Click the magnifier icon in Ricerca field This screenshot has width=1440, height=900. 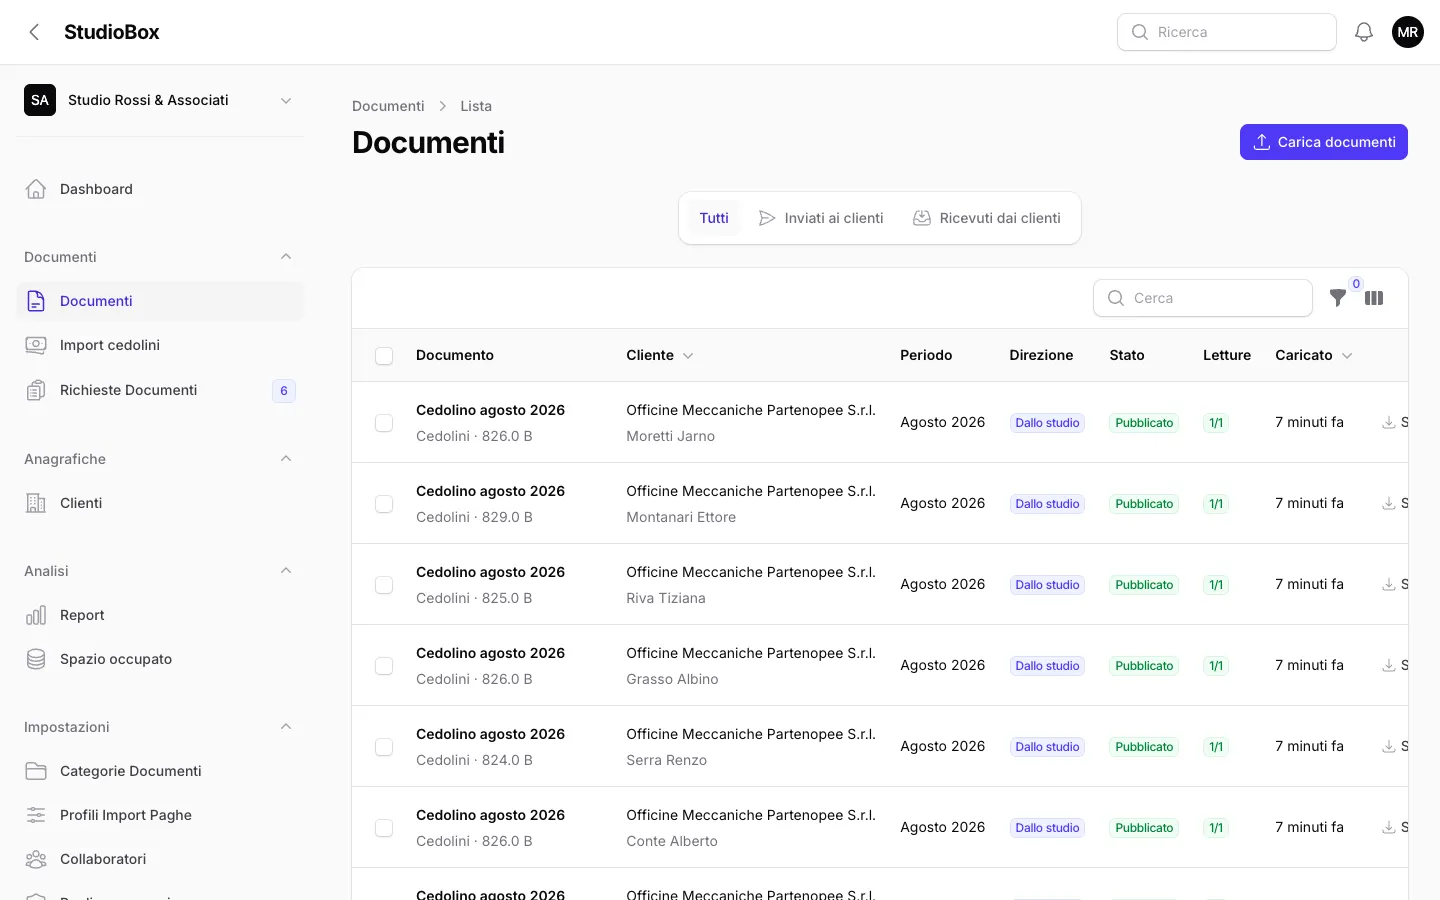[1140, 32]
